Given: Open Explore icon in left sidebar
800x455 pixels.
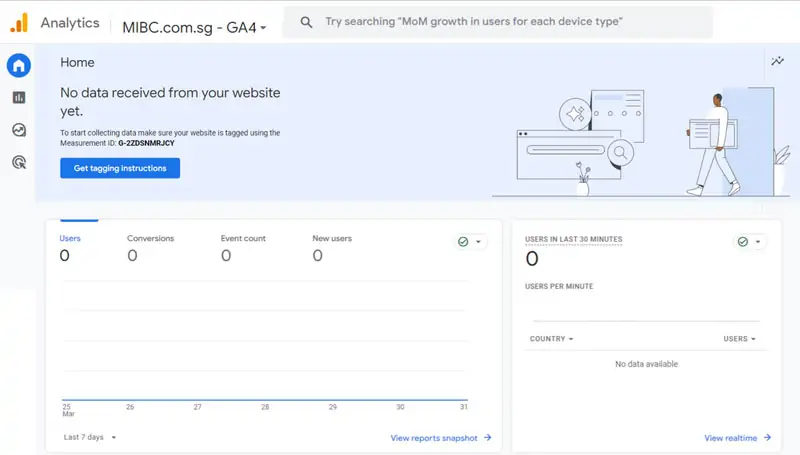Looking at the screenshot, I should [18, 130].
